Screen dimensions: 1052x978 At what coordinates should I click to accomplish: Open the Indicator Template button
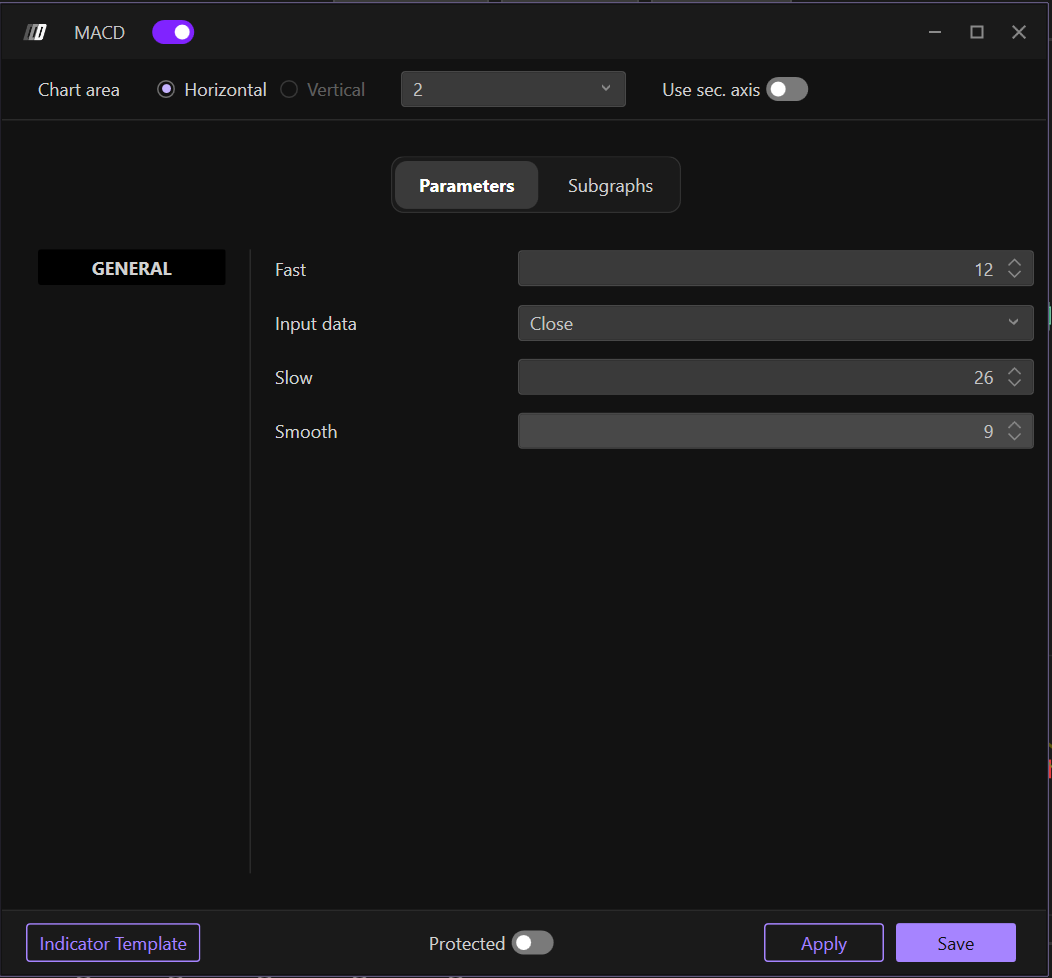(113, 943)
